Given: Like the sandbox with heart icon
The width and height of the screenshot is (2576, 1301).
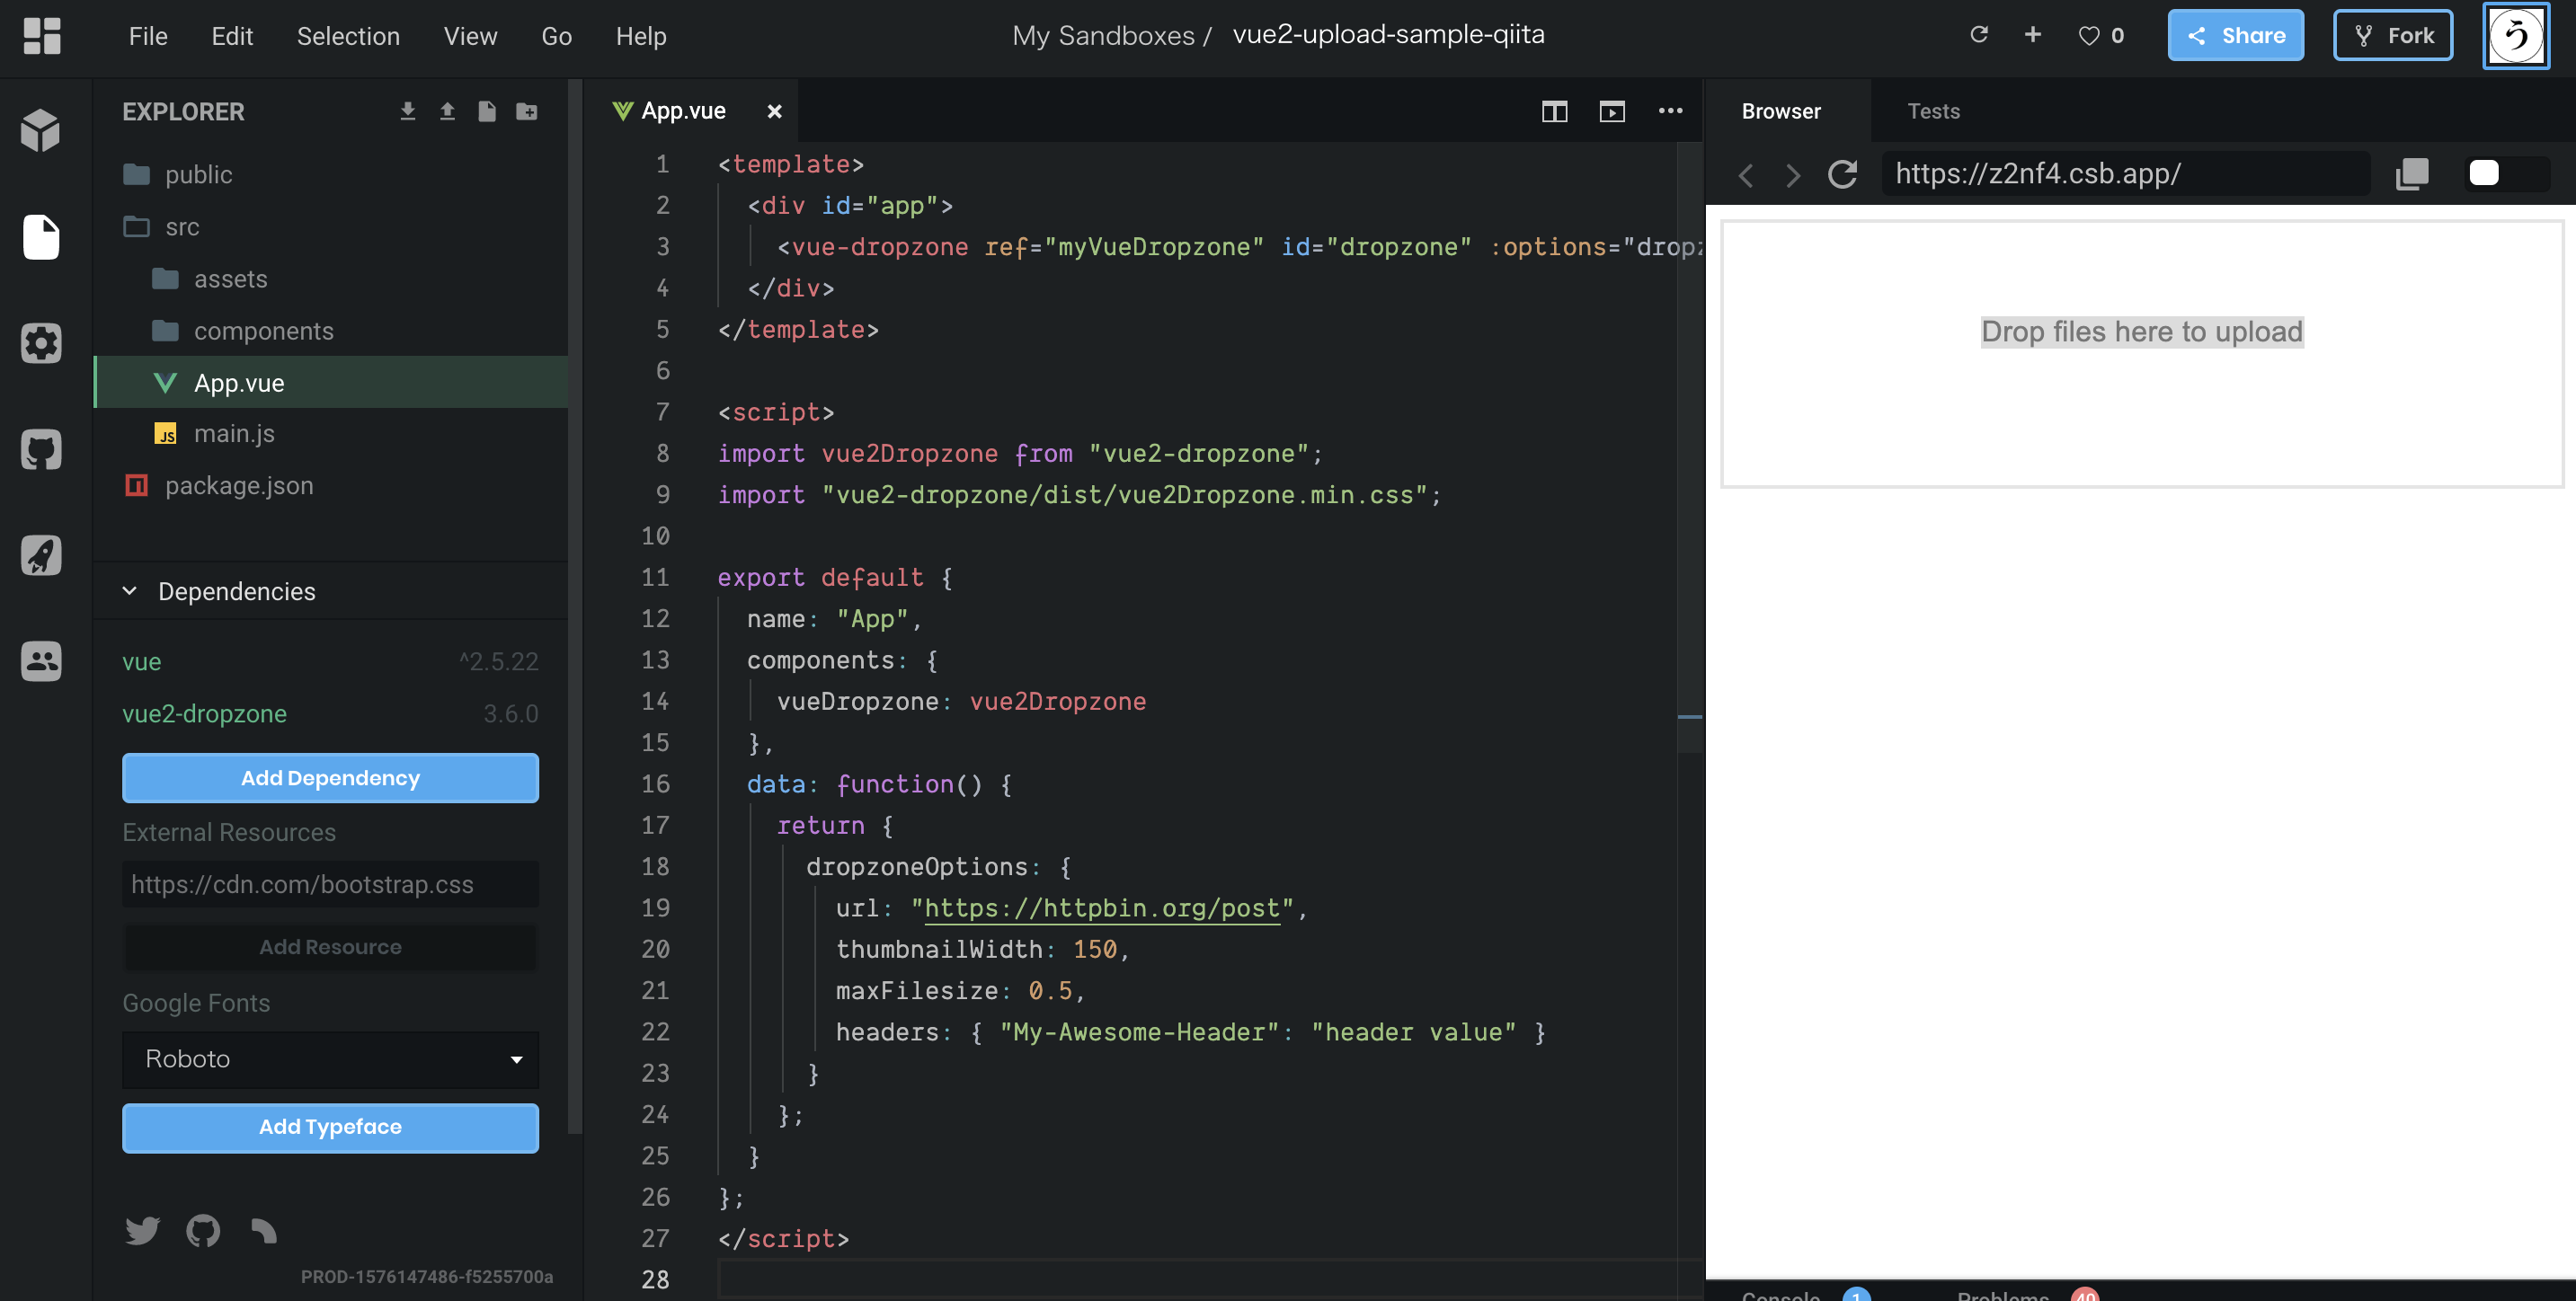Looking at the screenshot, I should tap(2089, 36).
